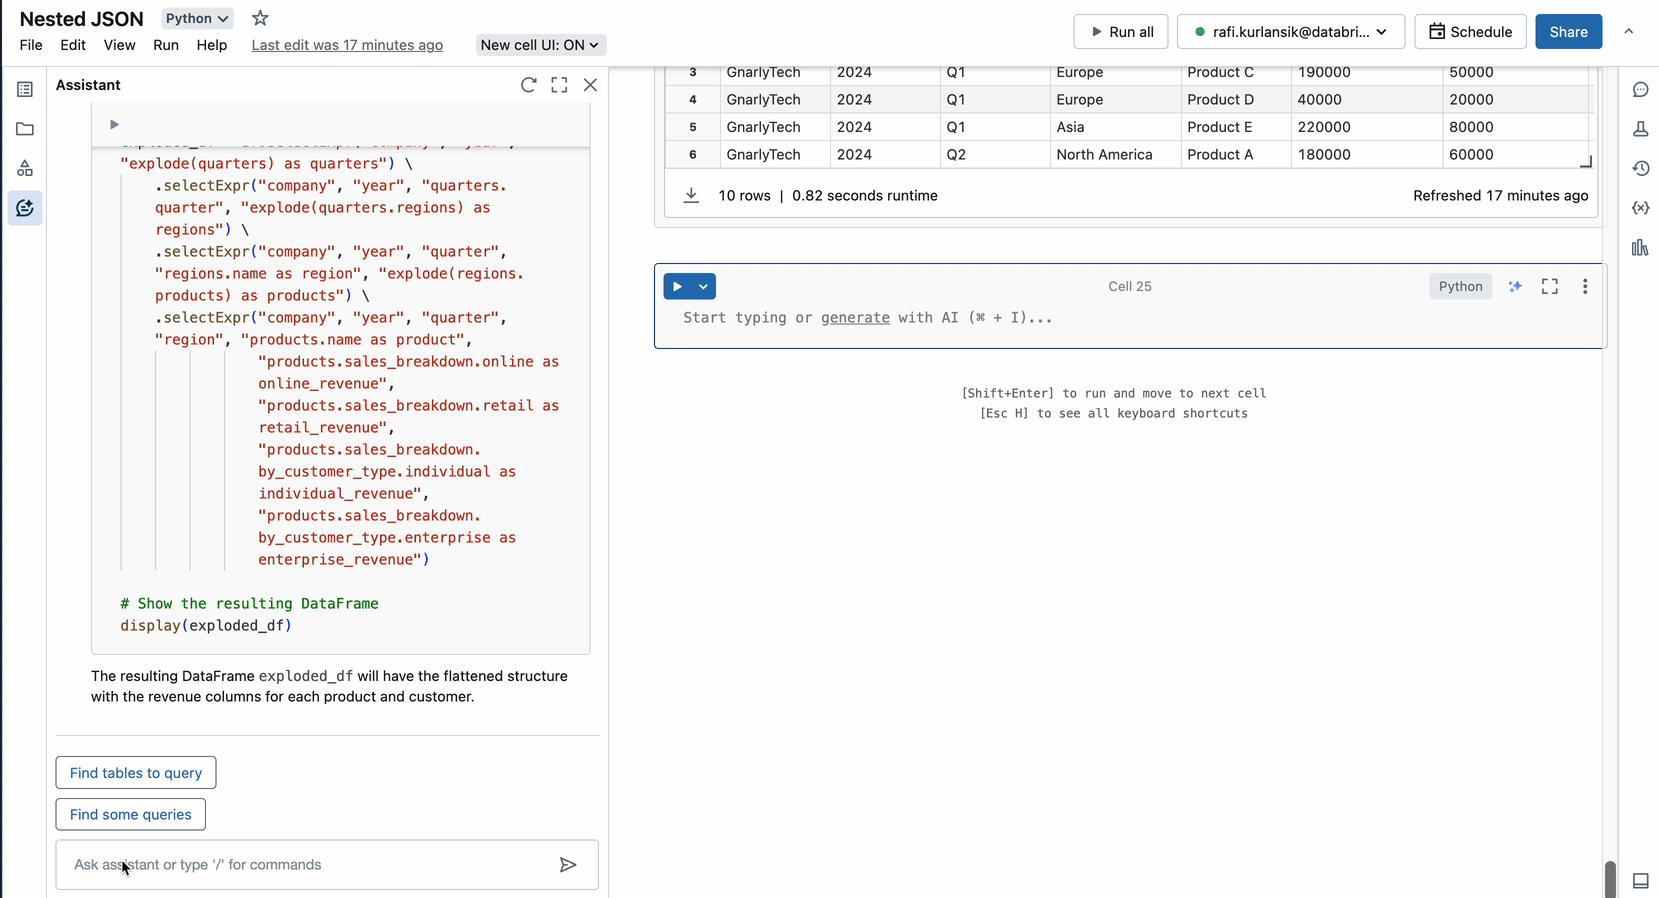
Task: Click the AI sparkle icon in Cell 25
Action: pyautogui.click(x=1515, y=287)
